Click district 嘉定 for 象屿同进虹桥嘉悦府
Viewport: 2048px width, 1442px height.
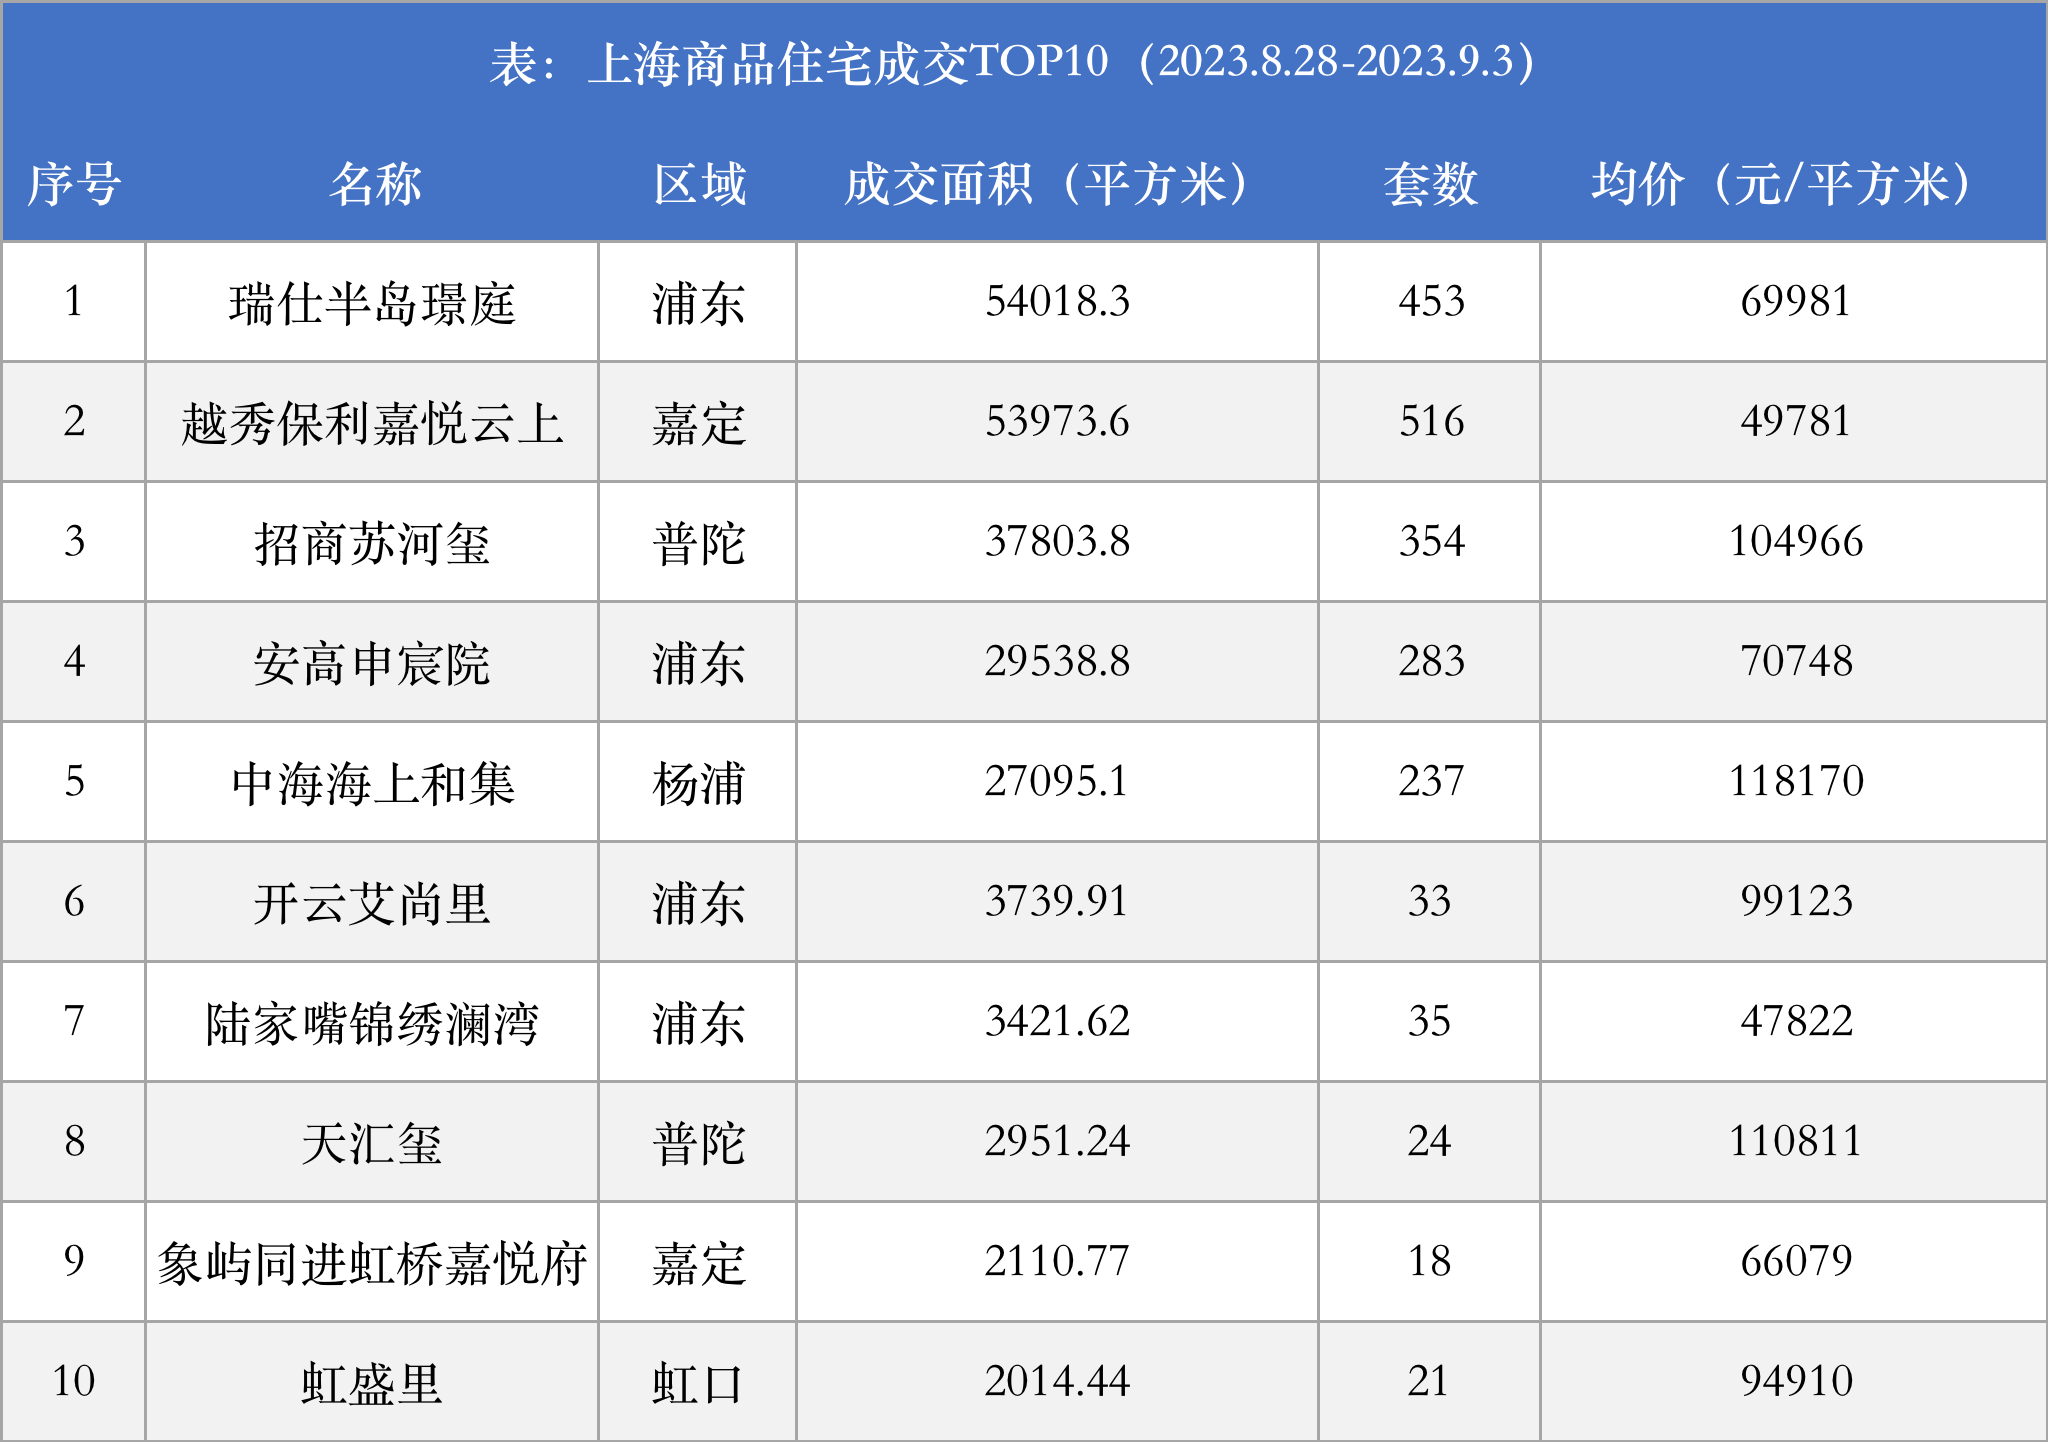(699, 1263)
